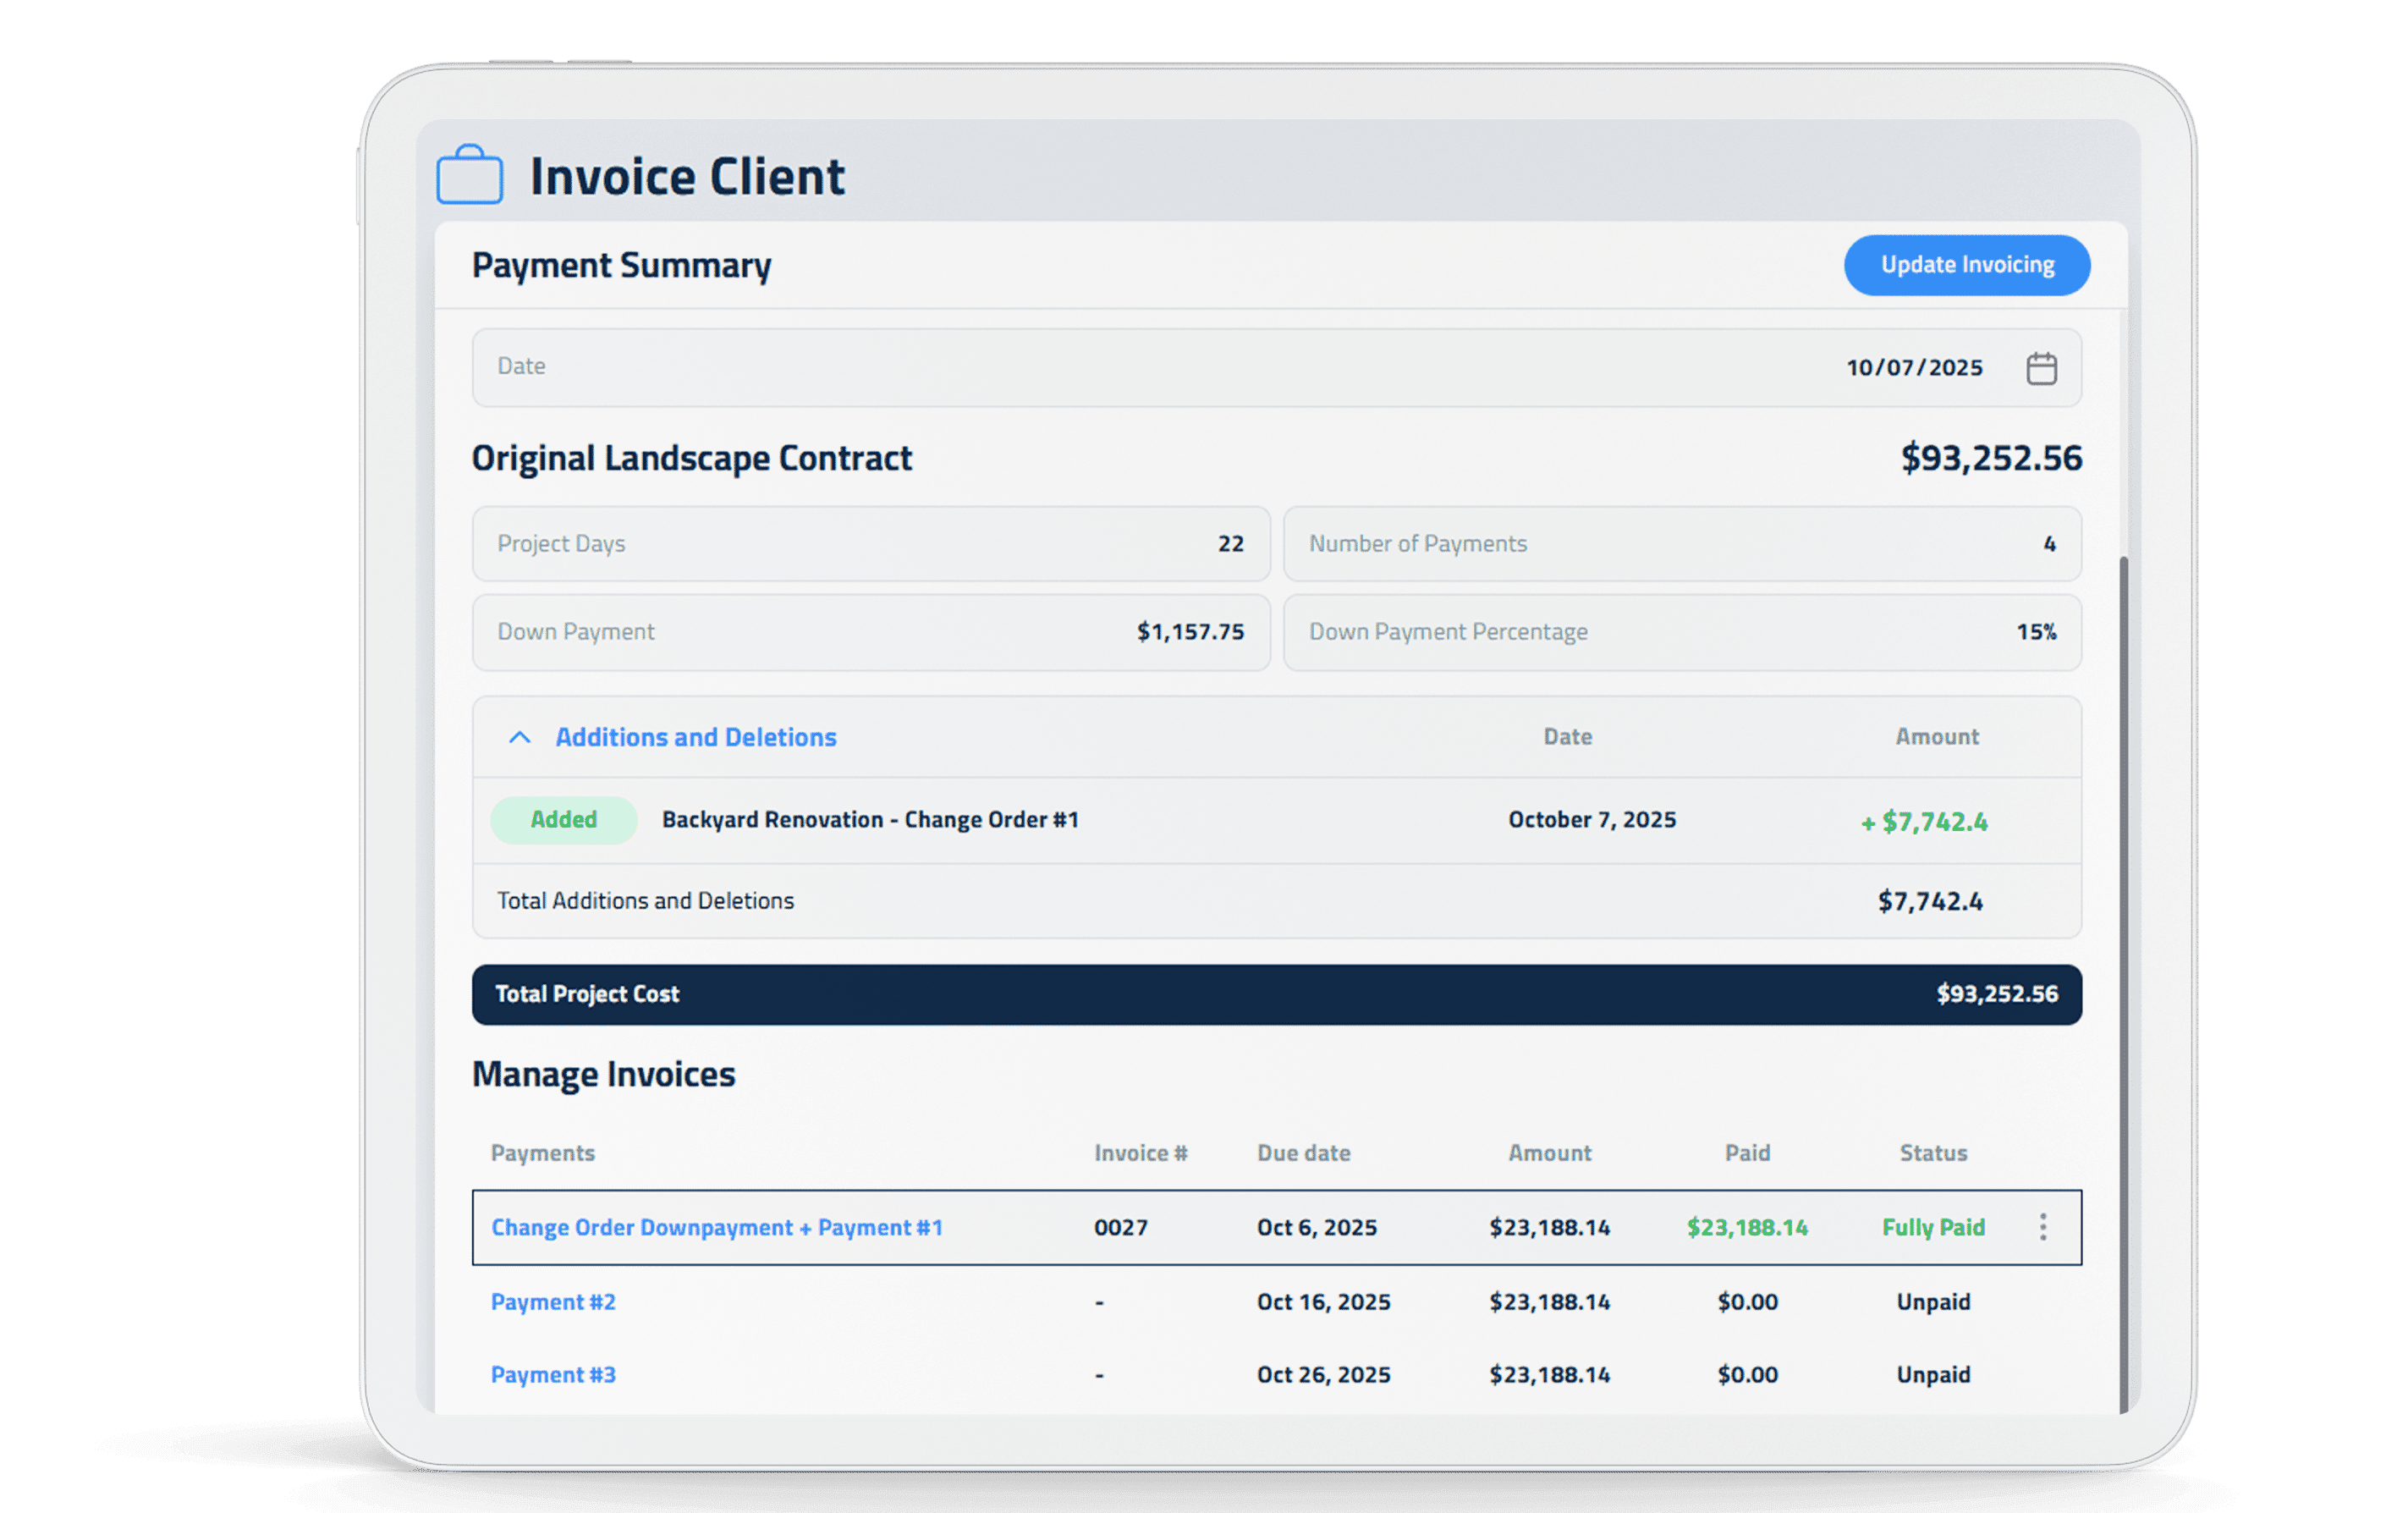Click the green Added badge
The width and height of the screenshot is (2408, 1513).
[563, 820]
